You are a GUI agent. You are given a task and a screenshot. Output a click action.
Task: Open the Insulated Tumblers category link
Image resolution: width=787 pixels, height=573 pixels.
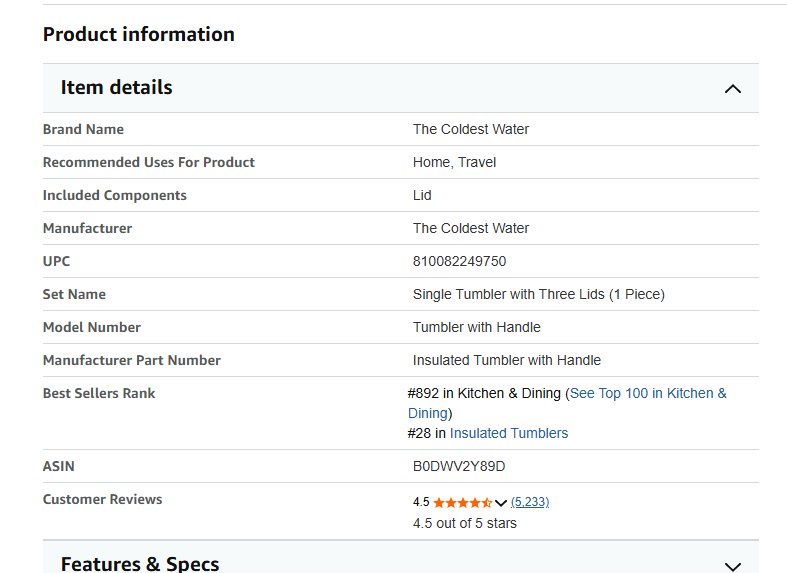click(509, 433)
